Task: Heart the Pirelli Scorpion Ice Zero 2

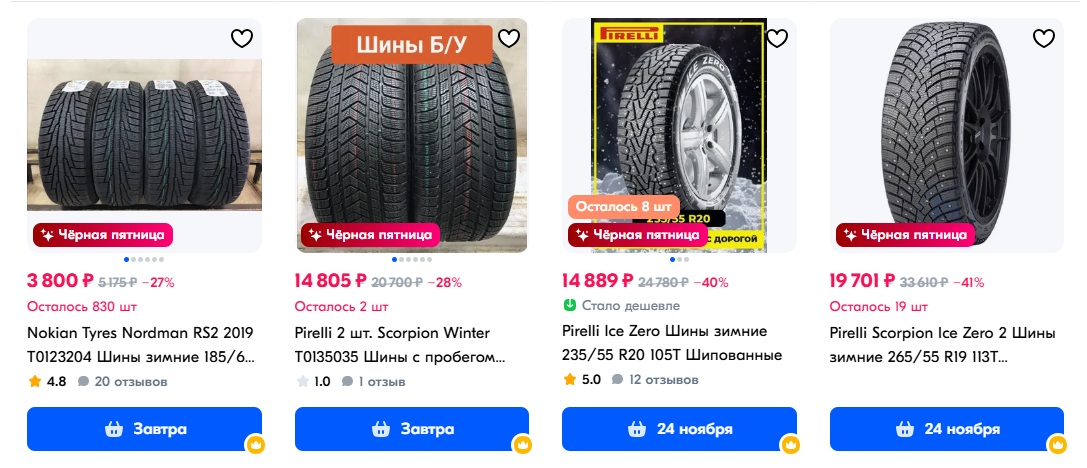Action: point(1043,39)
